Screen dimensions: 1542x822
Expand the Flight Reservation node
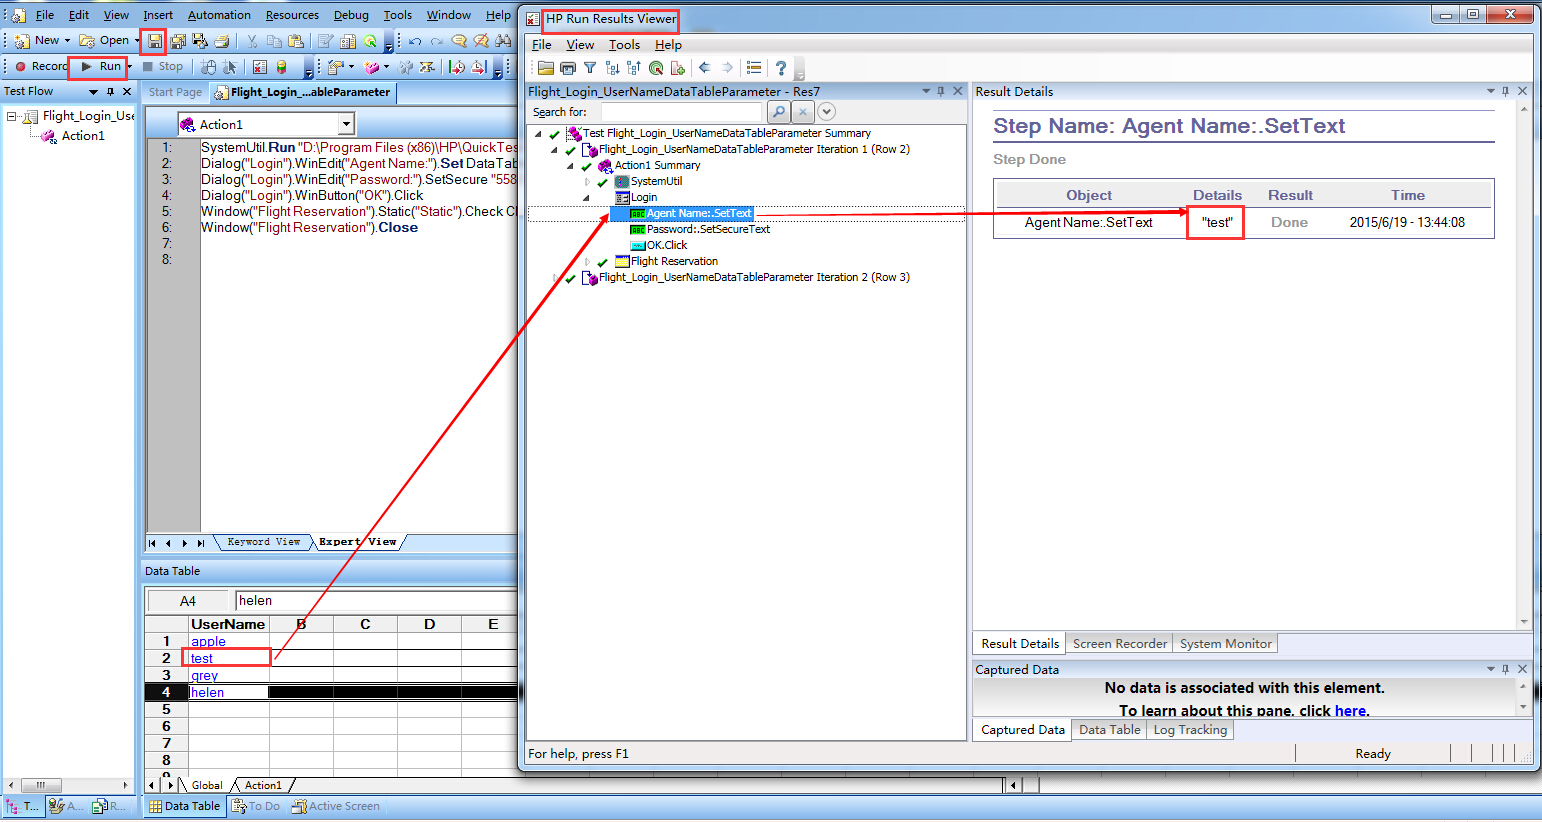click(x=587, y=261)
